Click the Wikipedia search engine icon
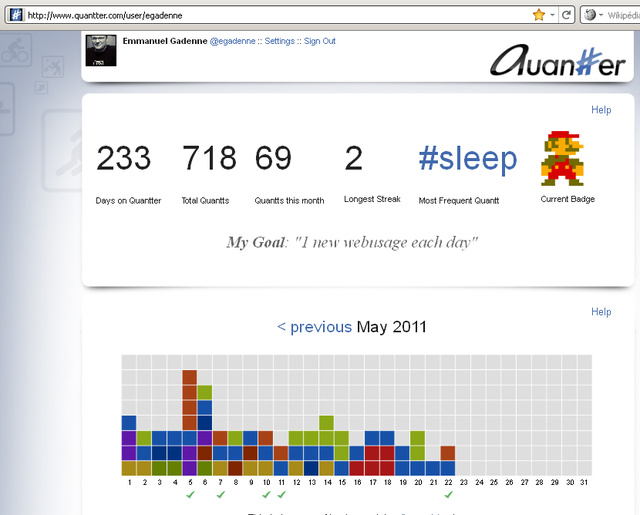Screen dimensions: 640x515 click(x=590, y=15)
